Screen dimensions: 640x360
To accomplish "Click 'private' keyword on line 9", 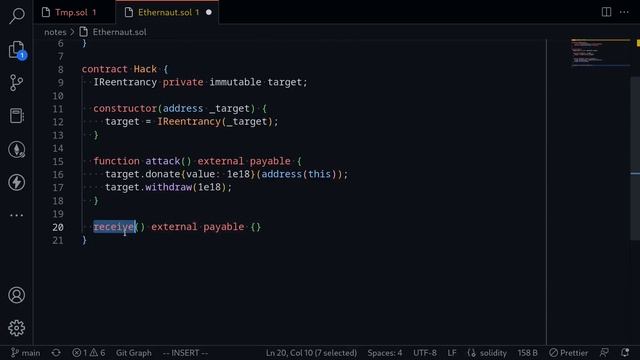I will 183,82.
